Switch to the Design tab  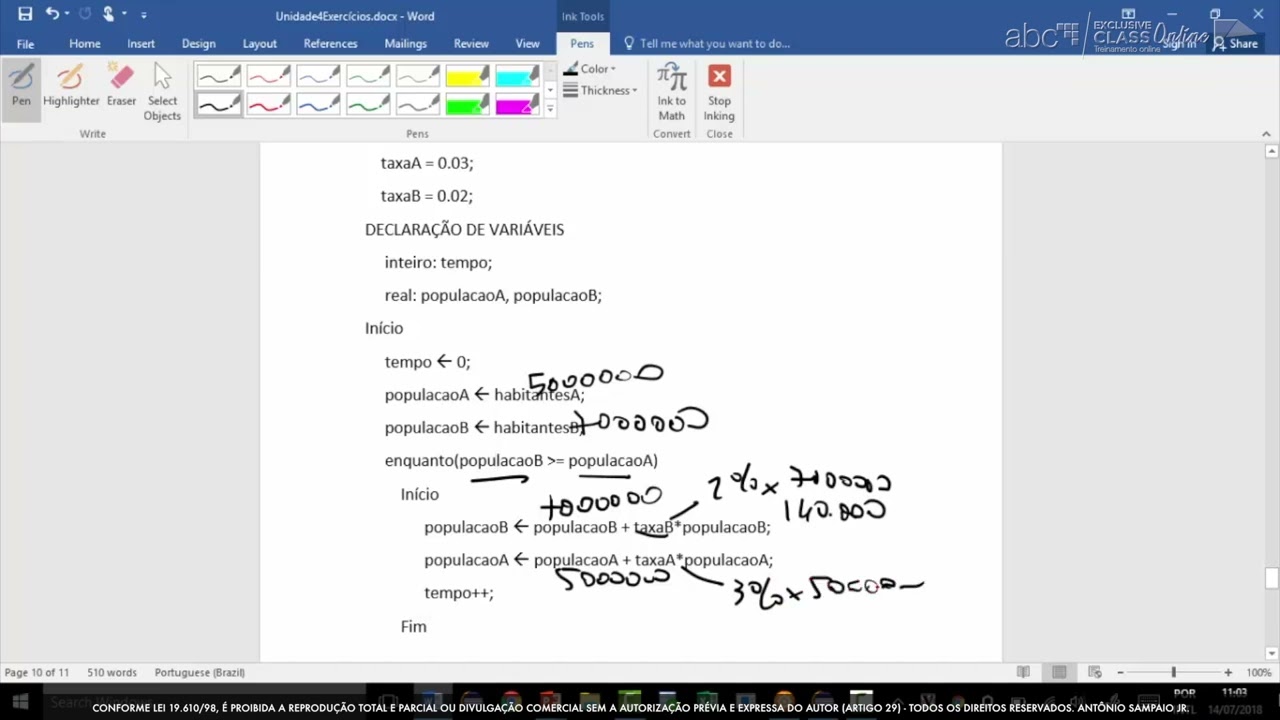[198, 44]
